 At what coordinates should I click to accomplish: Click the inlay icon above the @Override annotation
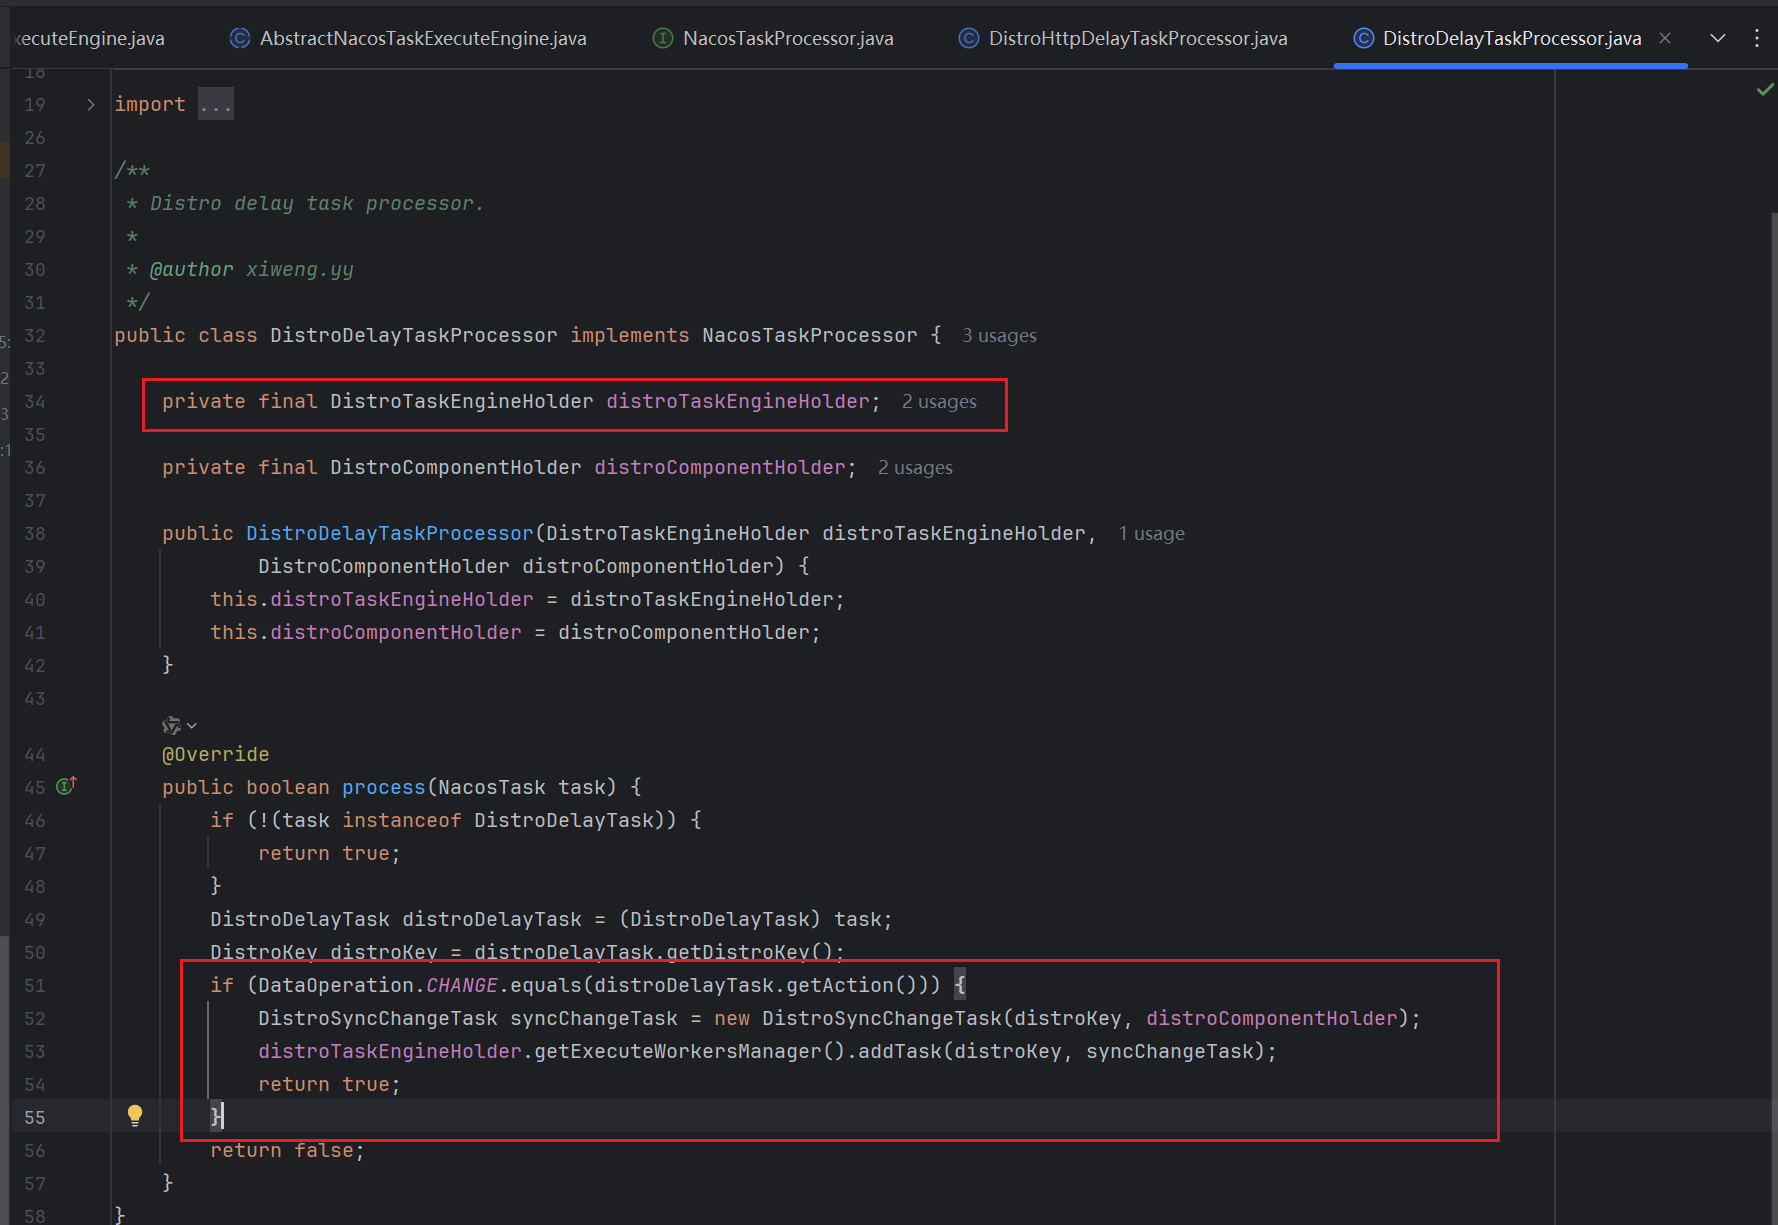pos(172,725)
